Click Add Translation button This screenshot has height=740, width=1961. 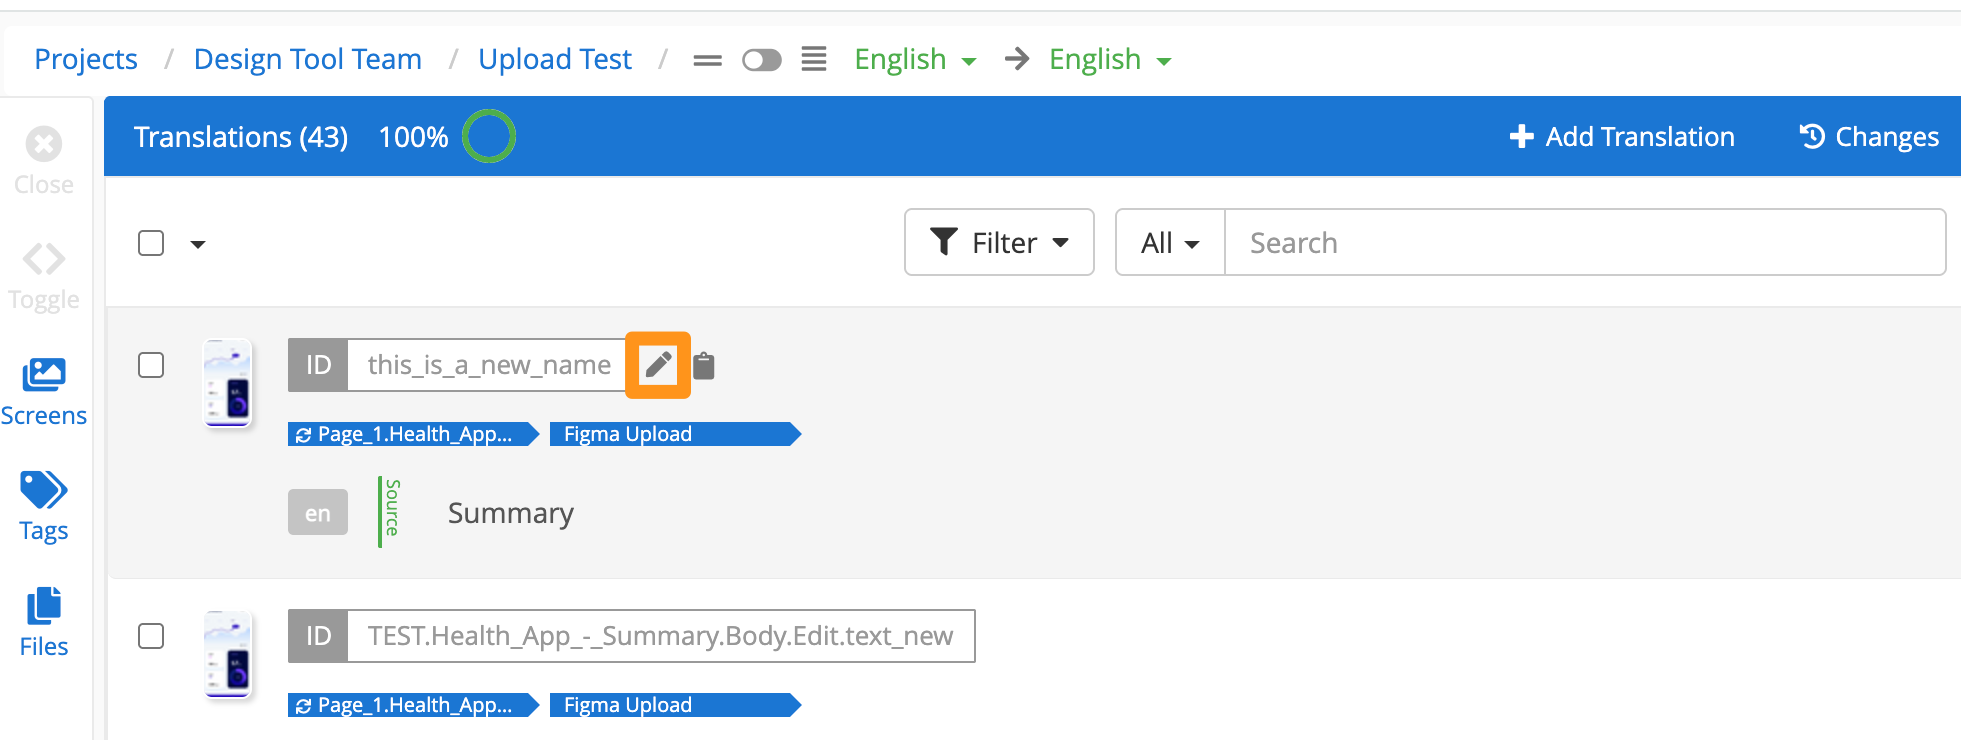point(1621,137)
